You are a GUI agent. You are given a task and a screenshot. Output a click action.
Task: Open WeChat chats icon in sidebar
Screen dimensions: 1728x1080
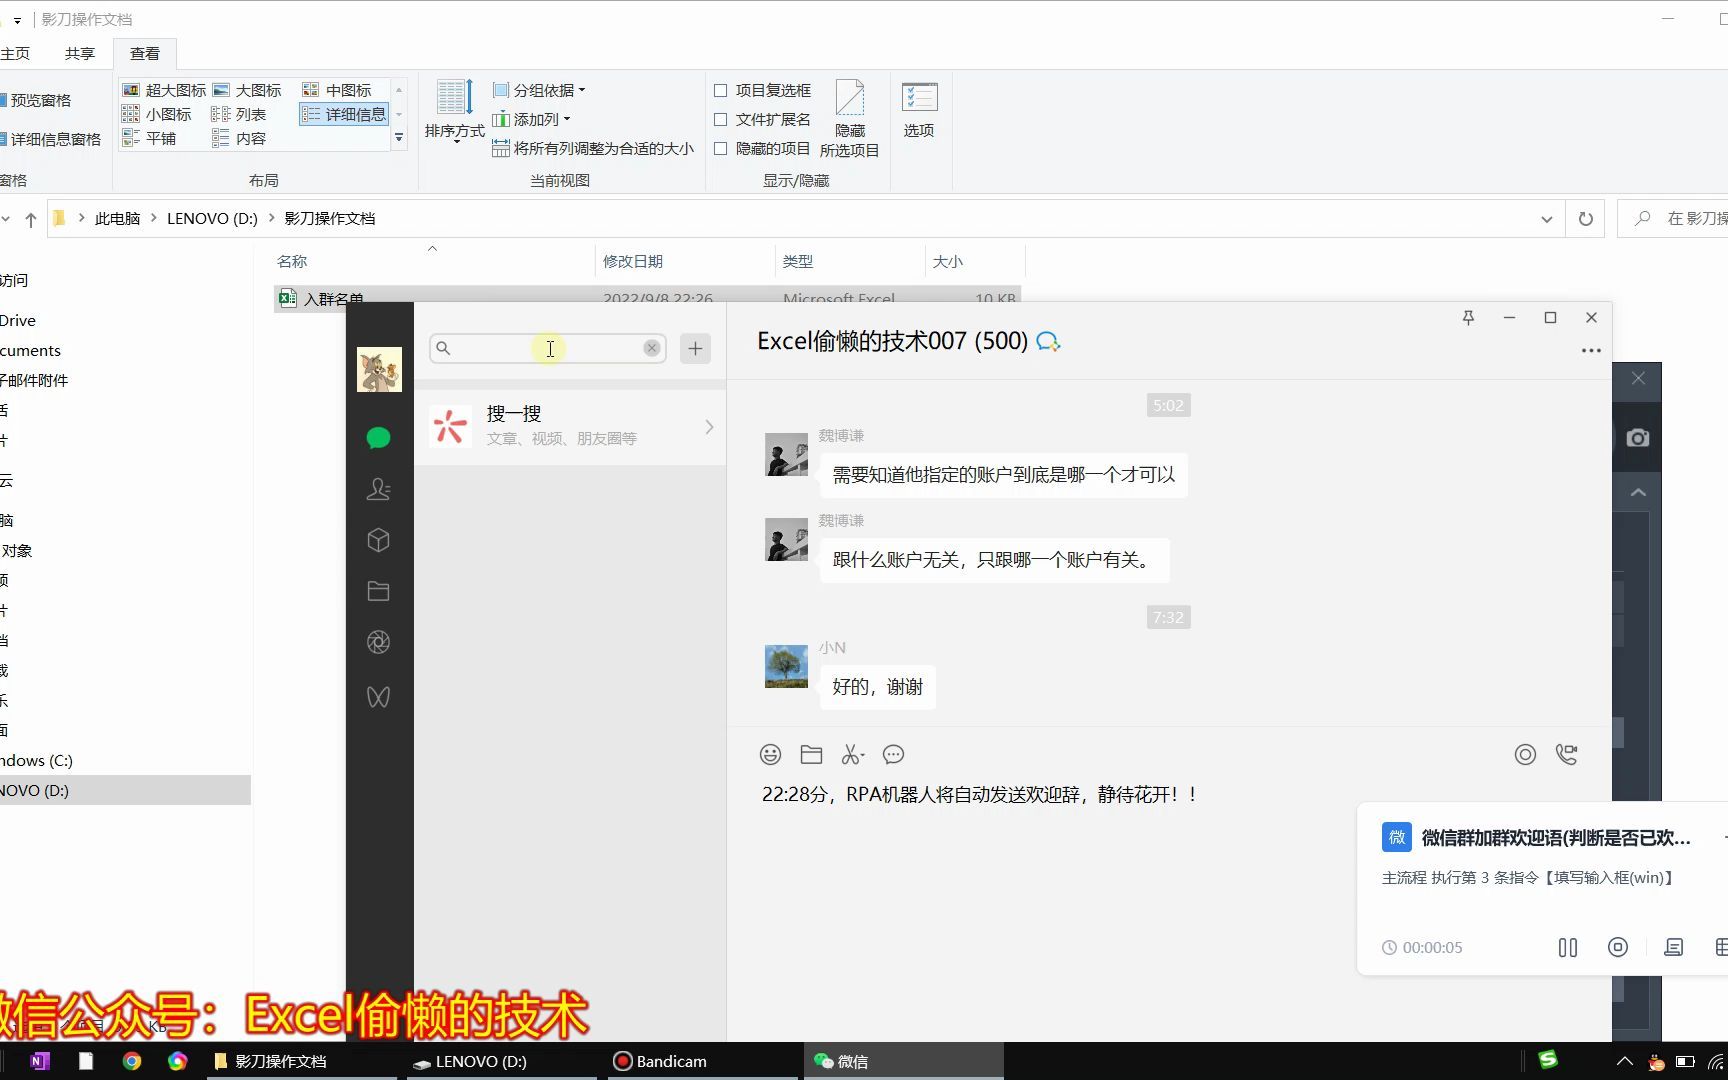point(378,438)
